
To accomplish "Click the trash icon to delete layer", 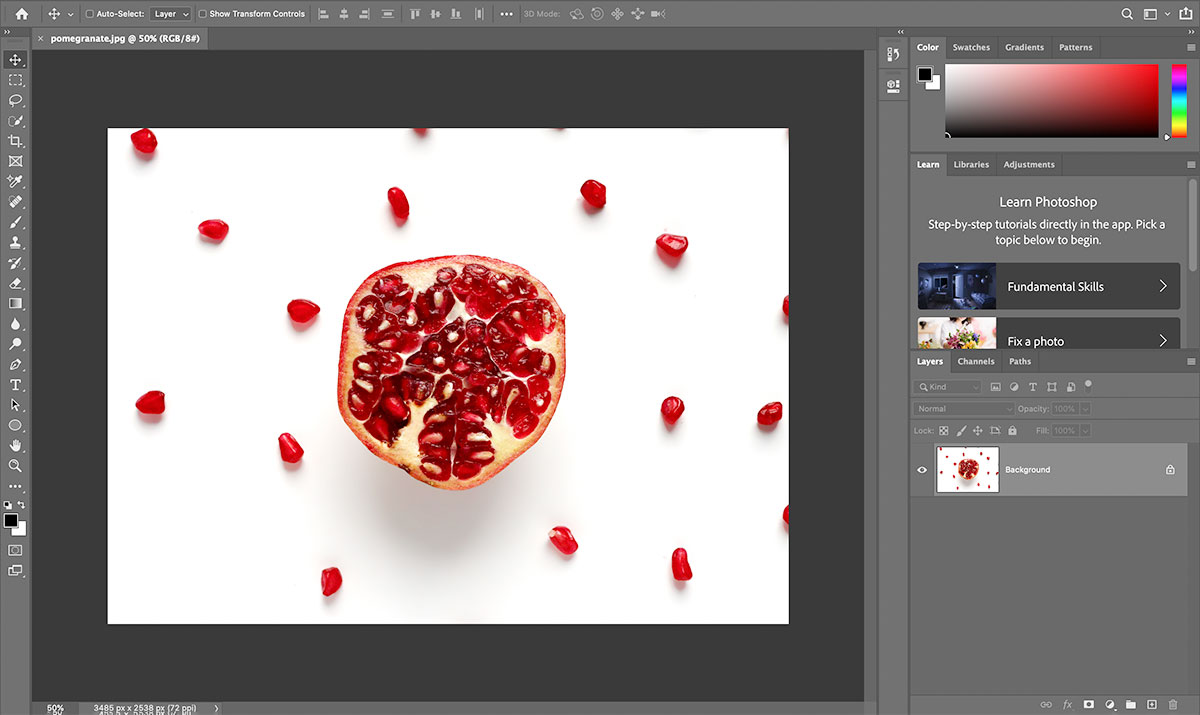I will point(1173,705).
